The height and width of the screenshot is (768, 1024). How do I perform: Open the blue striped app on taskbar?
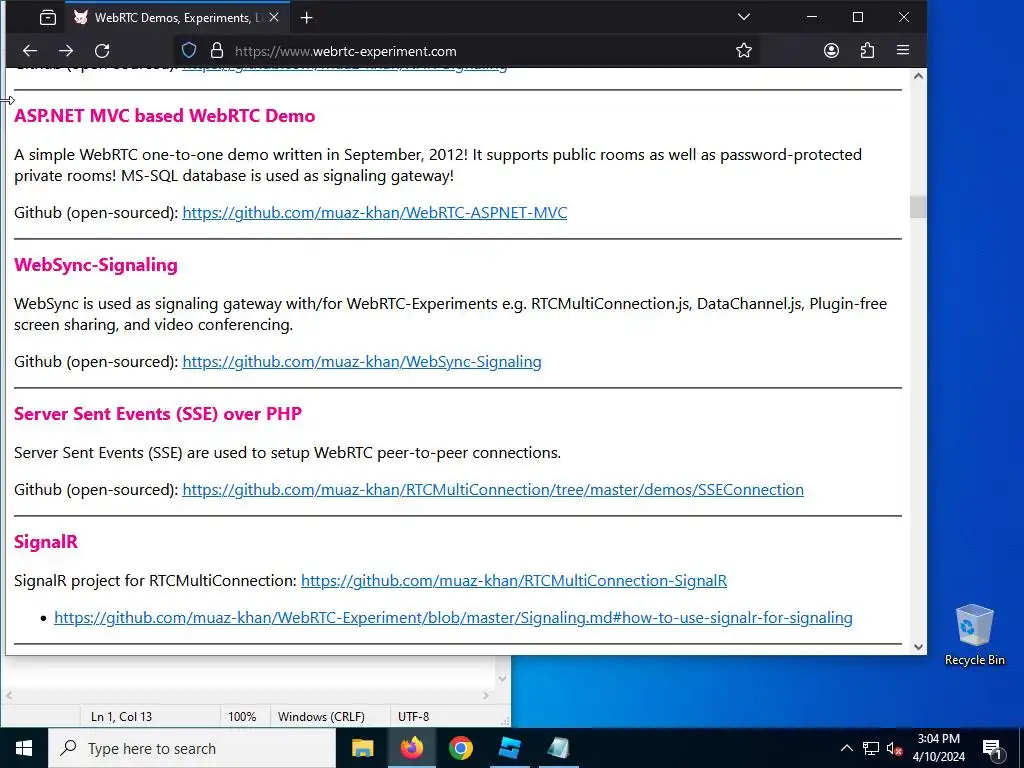[509, 748]
